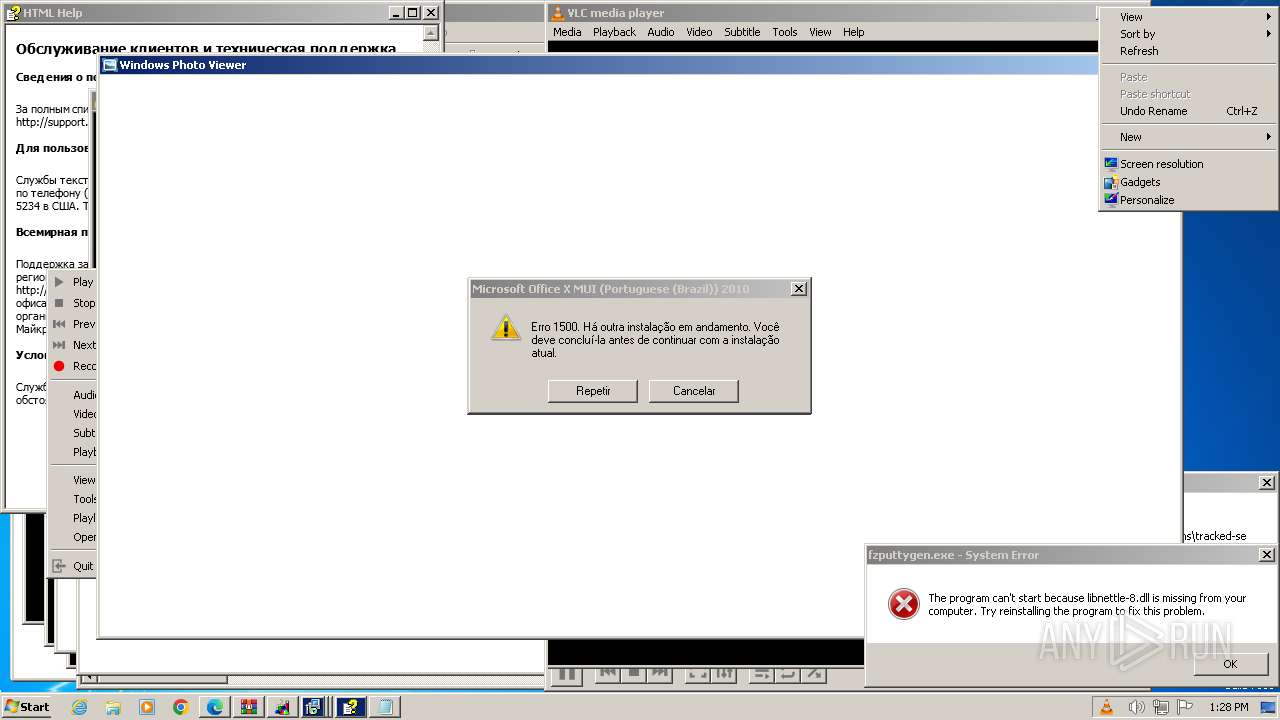Image resolution: width=1280 pixels, height=720 pixels.
Task: Select Undo Rename in the context menu
Action: tap(1188, 111)
